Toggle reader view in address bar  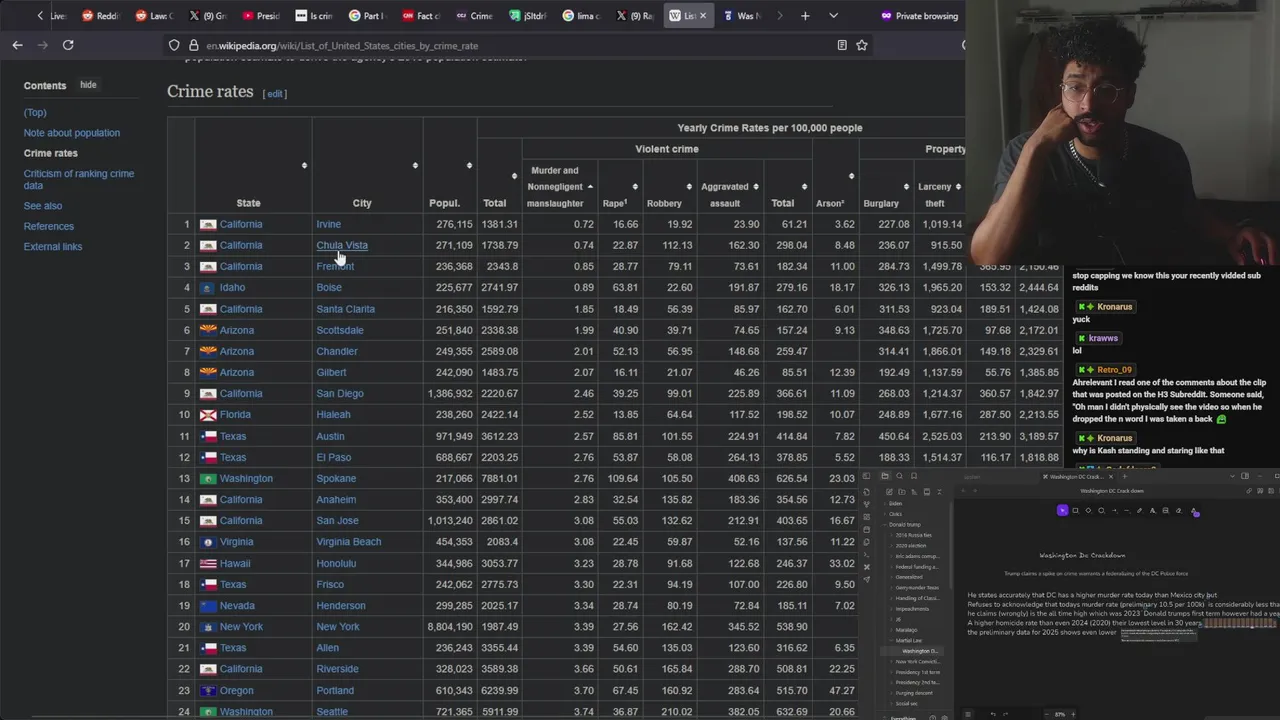click(x=841, y=45)
